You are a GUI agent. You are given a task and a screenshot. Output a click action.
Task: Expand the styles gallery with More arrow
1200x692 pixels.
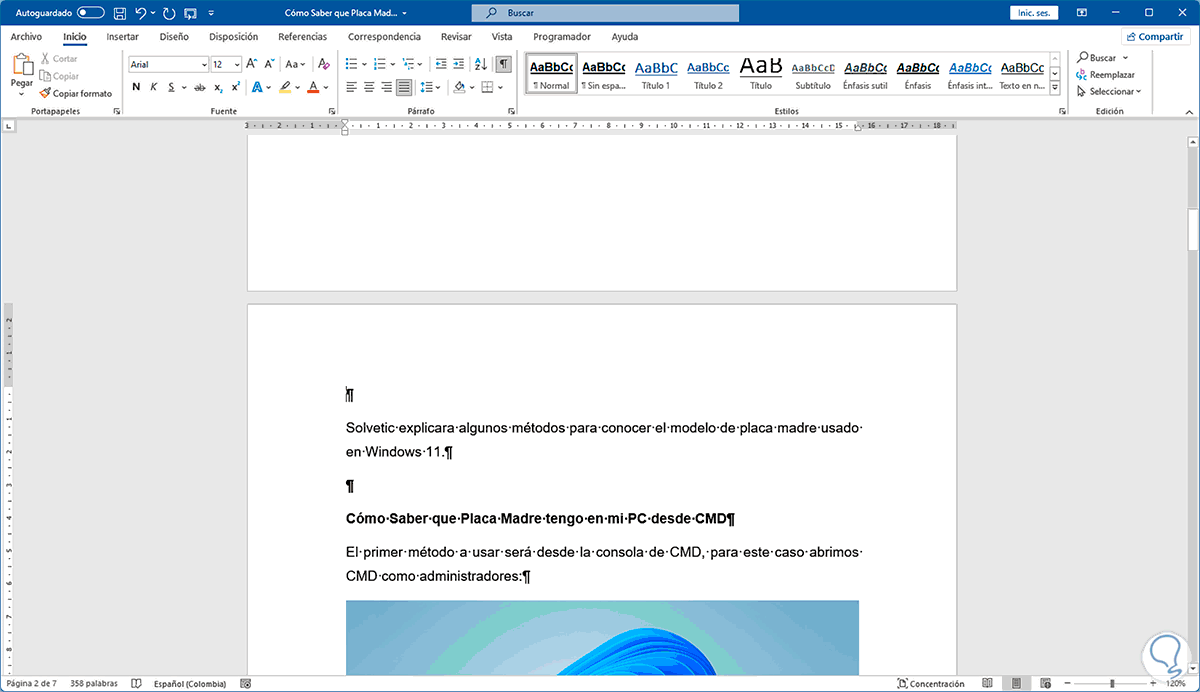[1055, 88]
